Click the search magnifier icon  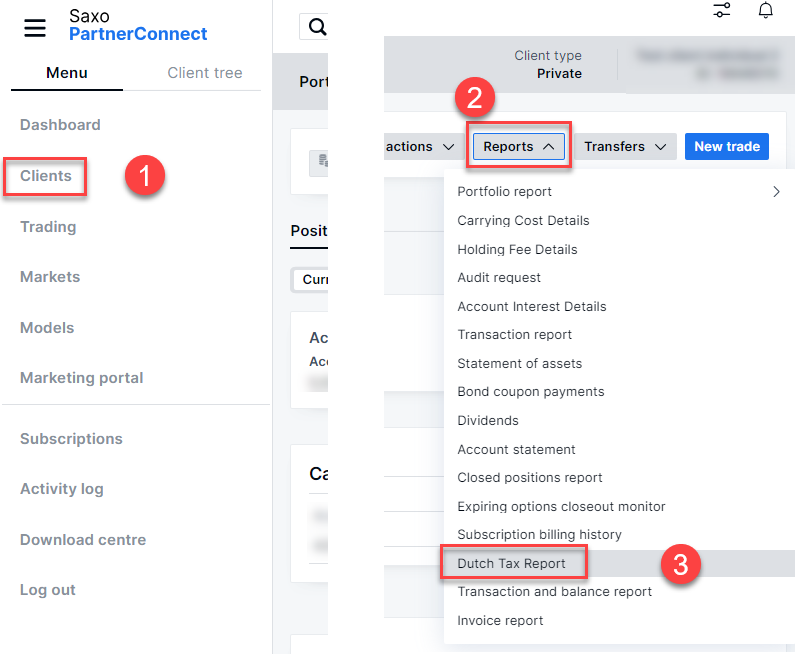pyautogui.click(x=317, y=27)
